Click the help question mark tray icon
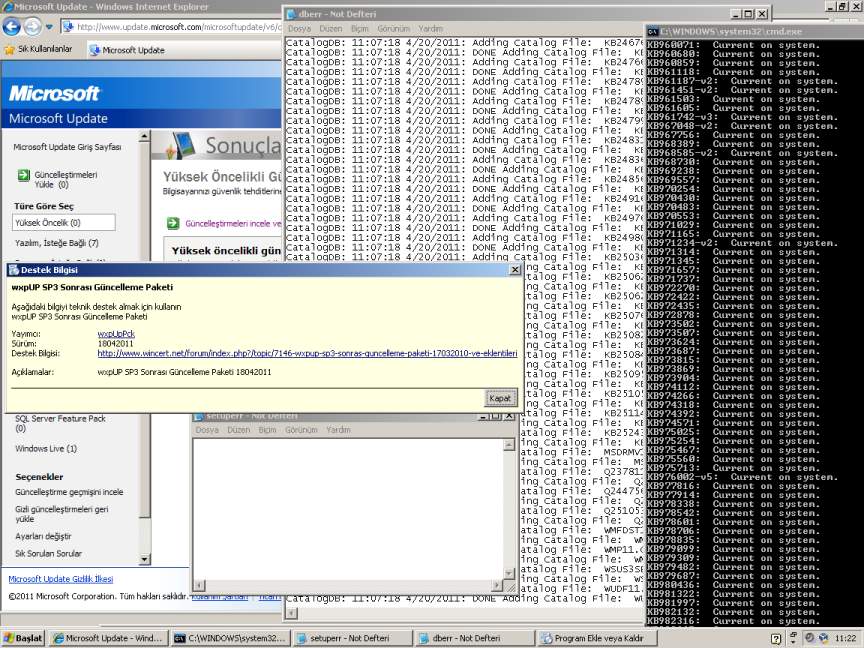The height and width of the screenshot is (648, 864). pyautogui.click(x=777, y=638)
